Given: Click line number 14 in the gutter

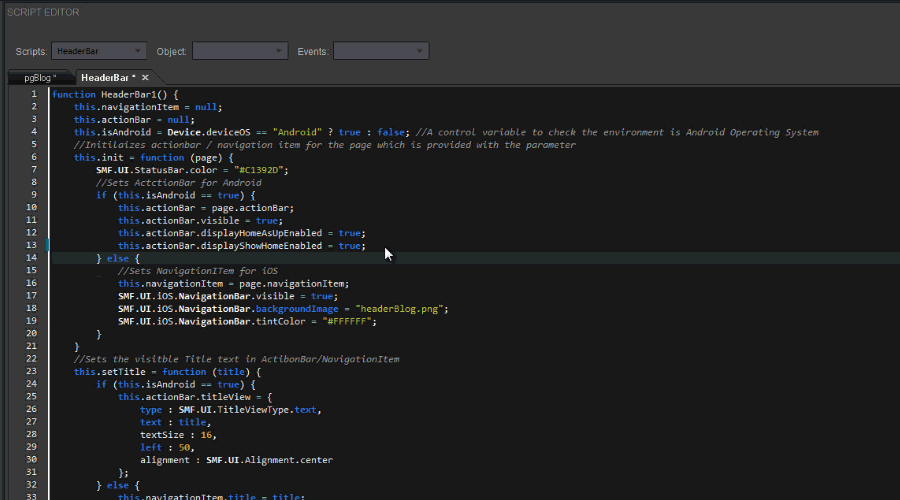Looking at the screenshot, I should [32, 258].
